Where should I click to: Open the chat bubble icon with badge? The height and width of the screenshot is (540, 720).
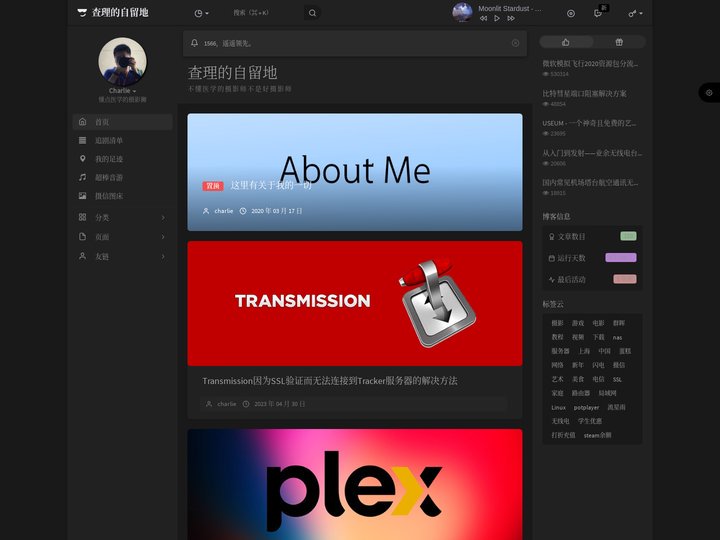[x=599, y=13]
